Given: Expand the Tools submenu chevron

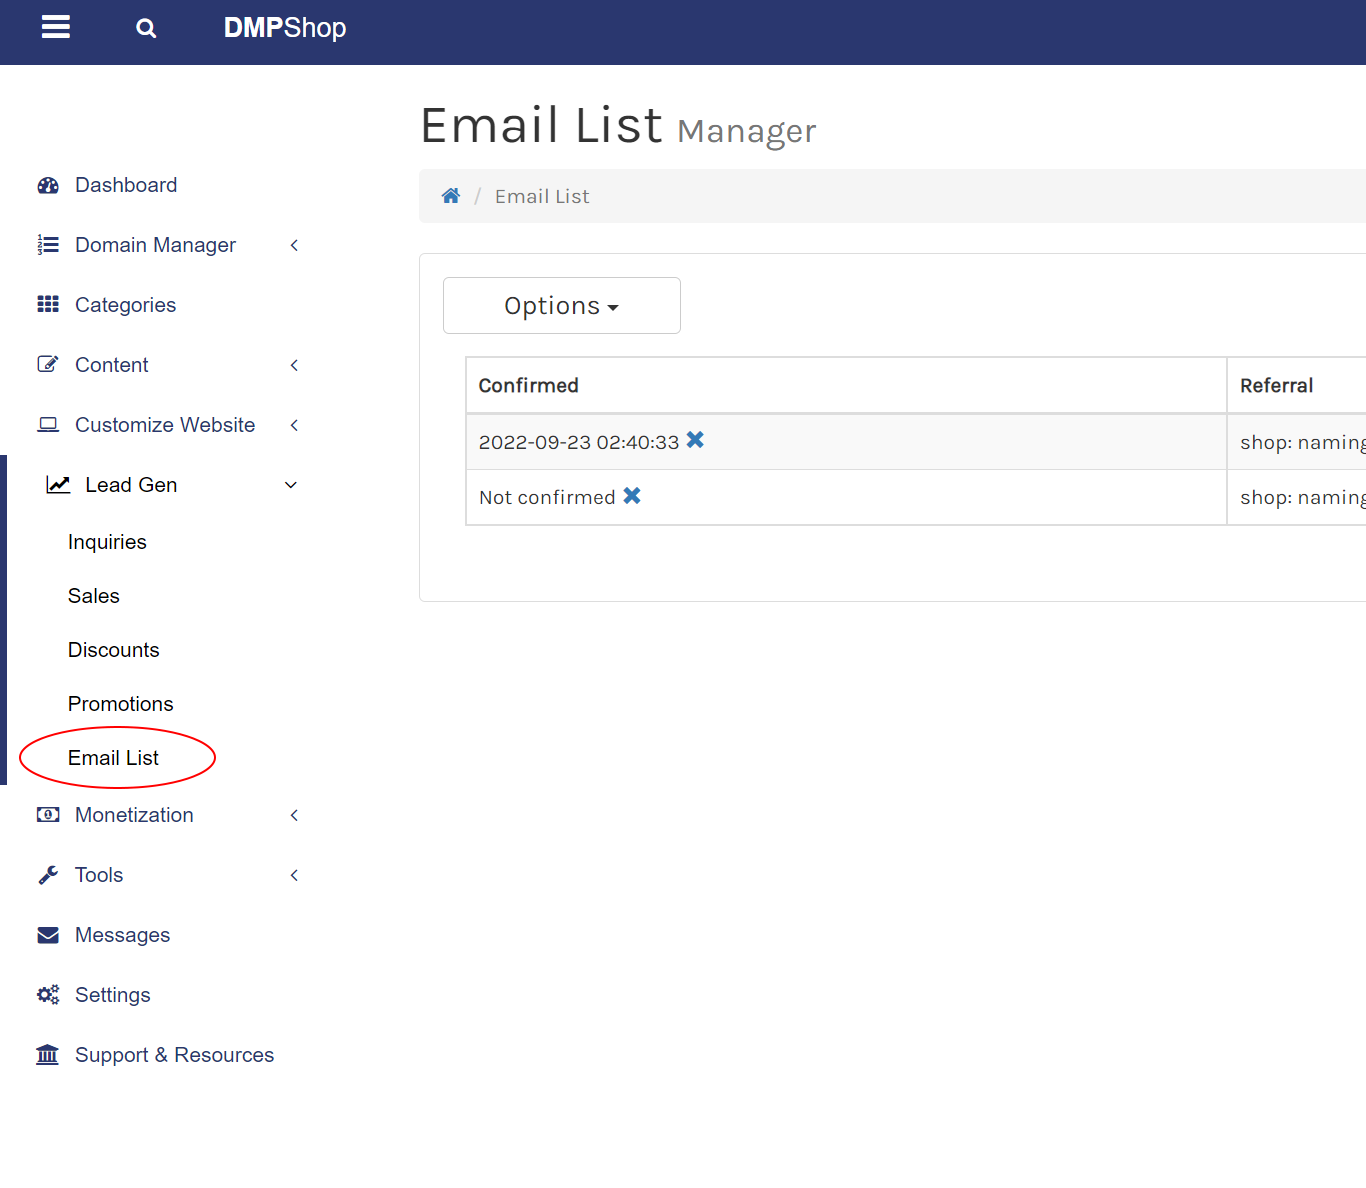Looking at the screenshot, I should 294,875.
